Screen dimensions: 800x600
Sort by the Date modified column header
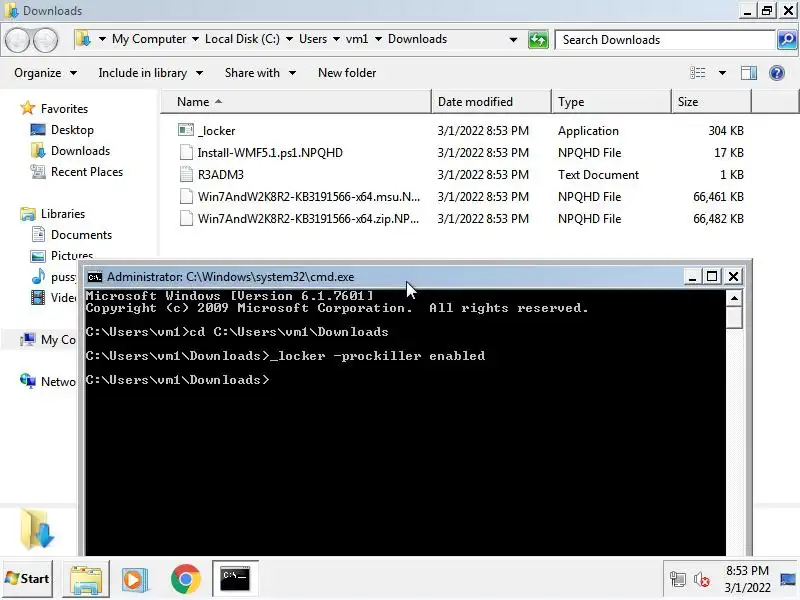point(491,102)
